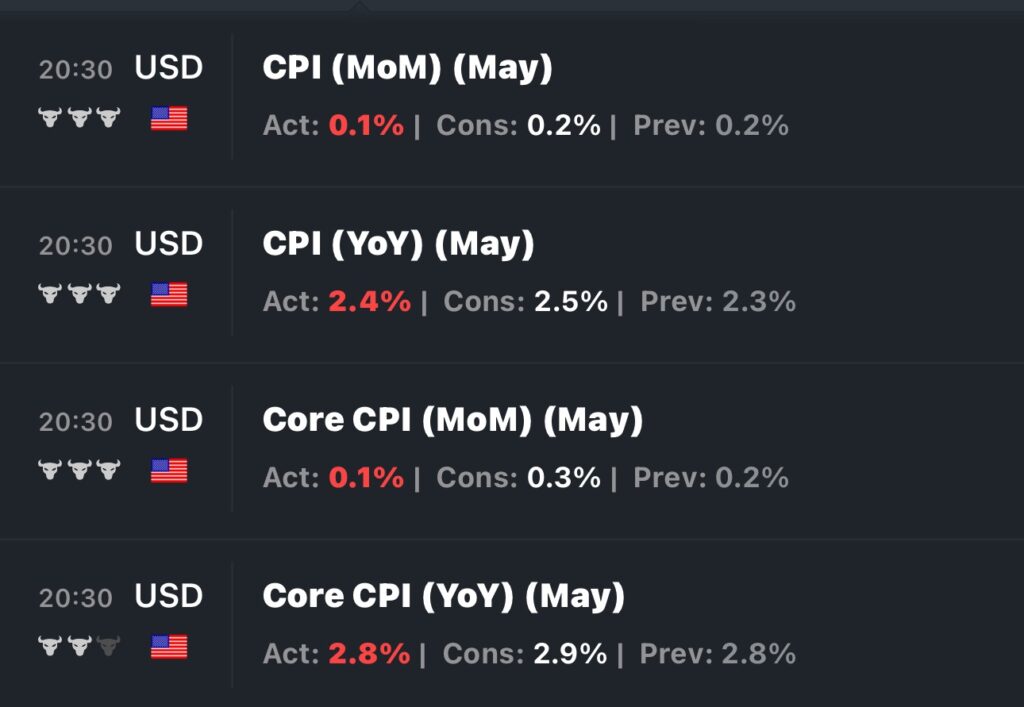Click the USD label in the Core CPI (YoY) row

pyautogui.click(x=169, y=596)
